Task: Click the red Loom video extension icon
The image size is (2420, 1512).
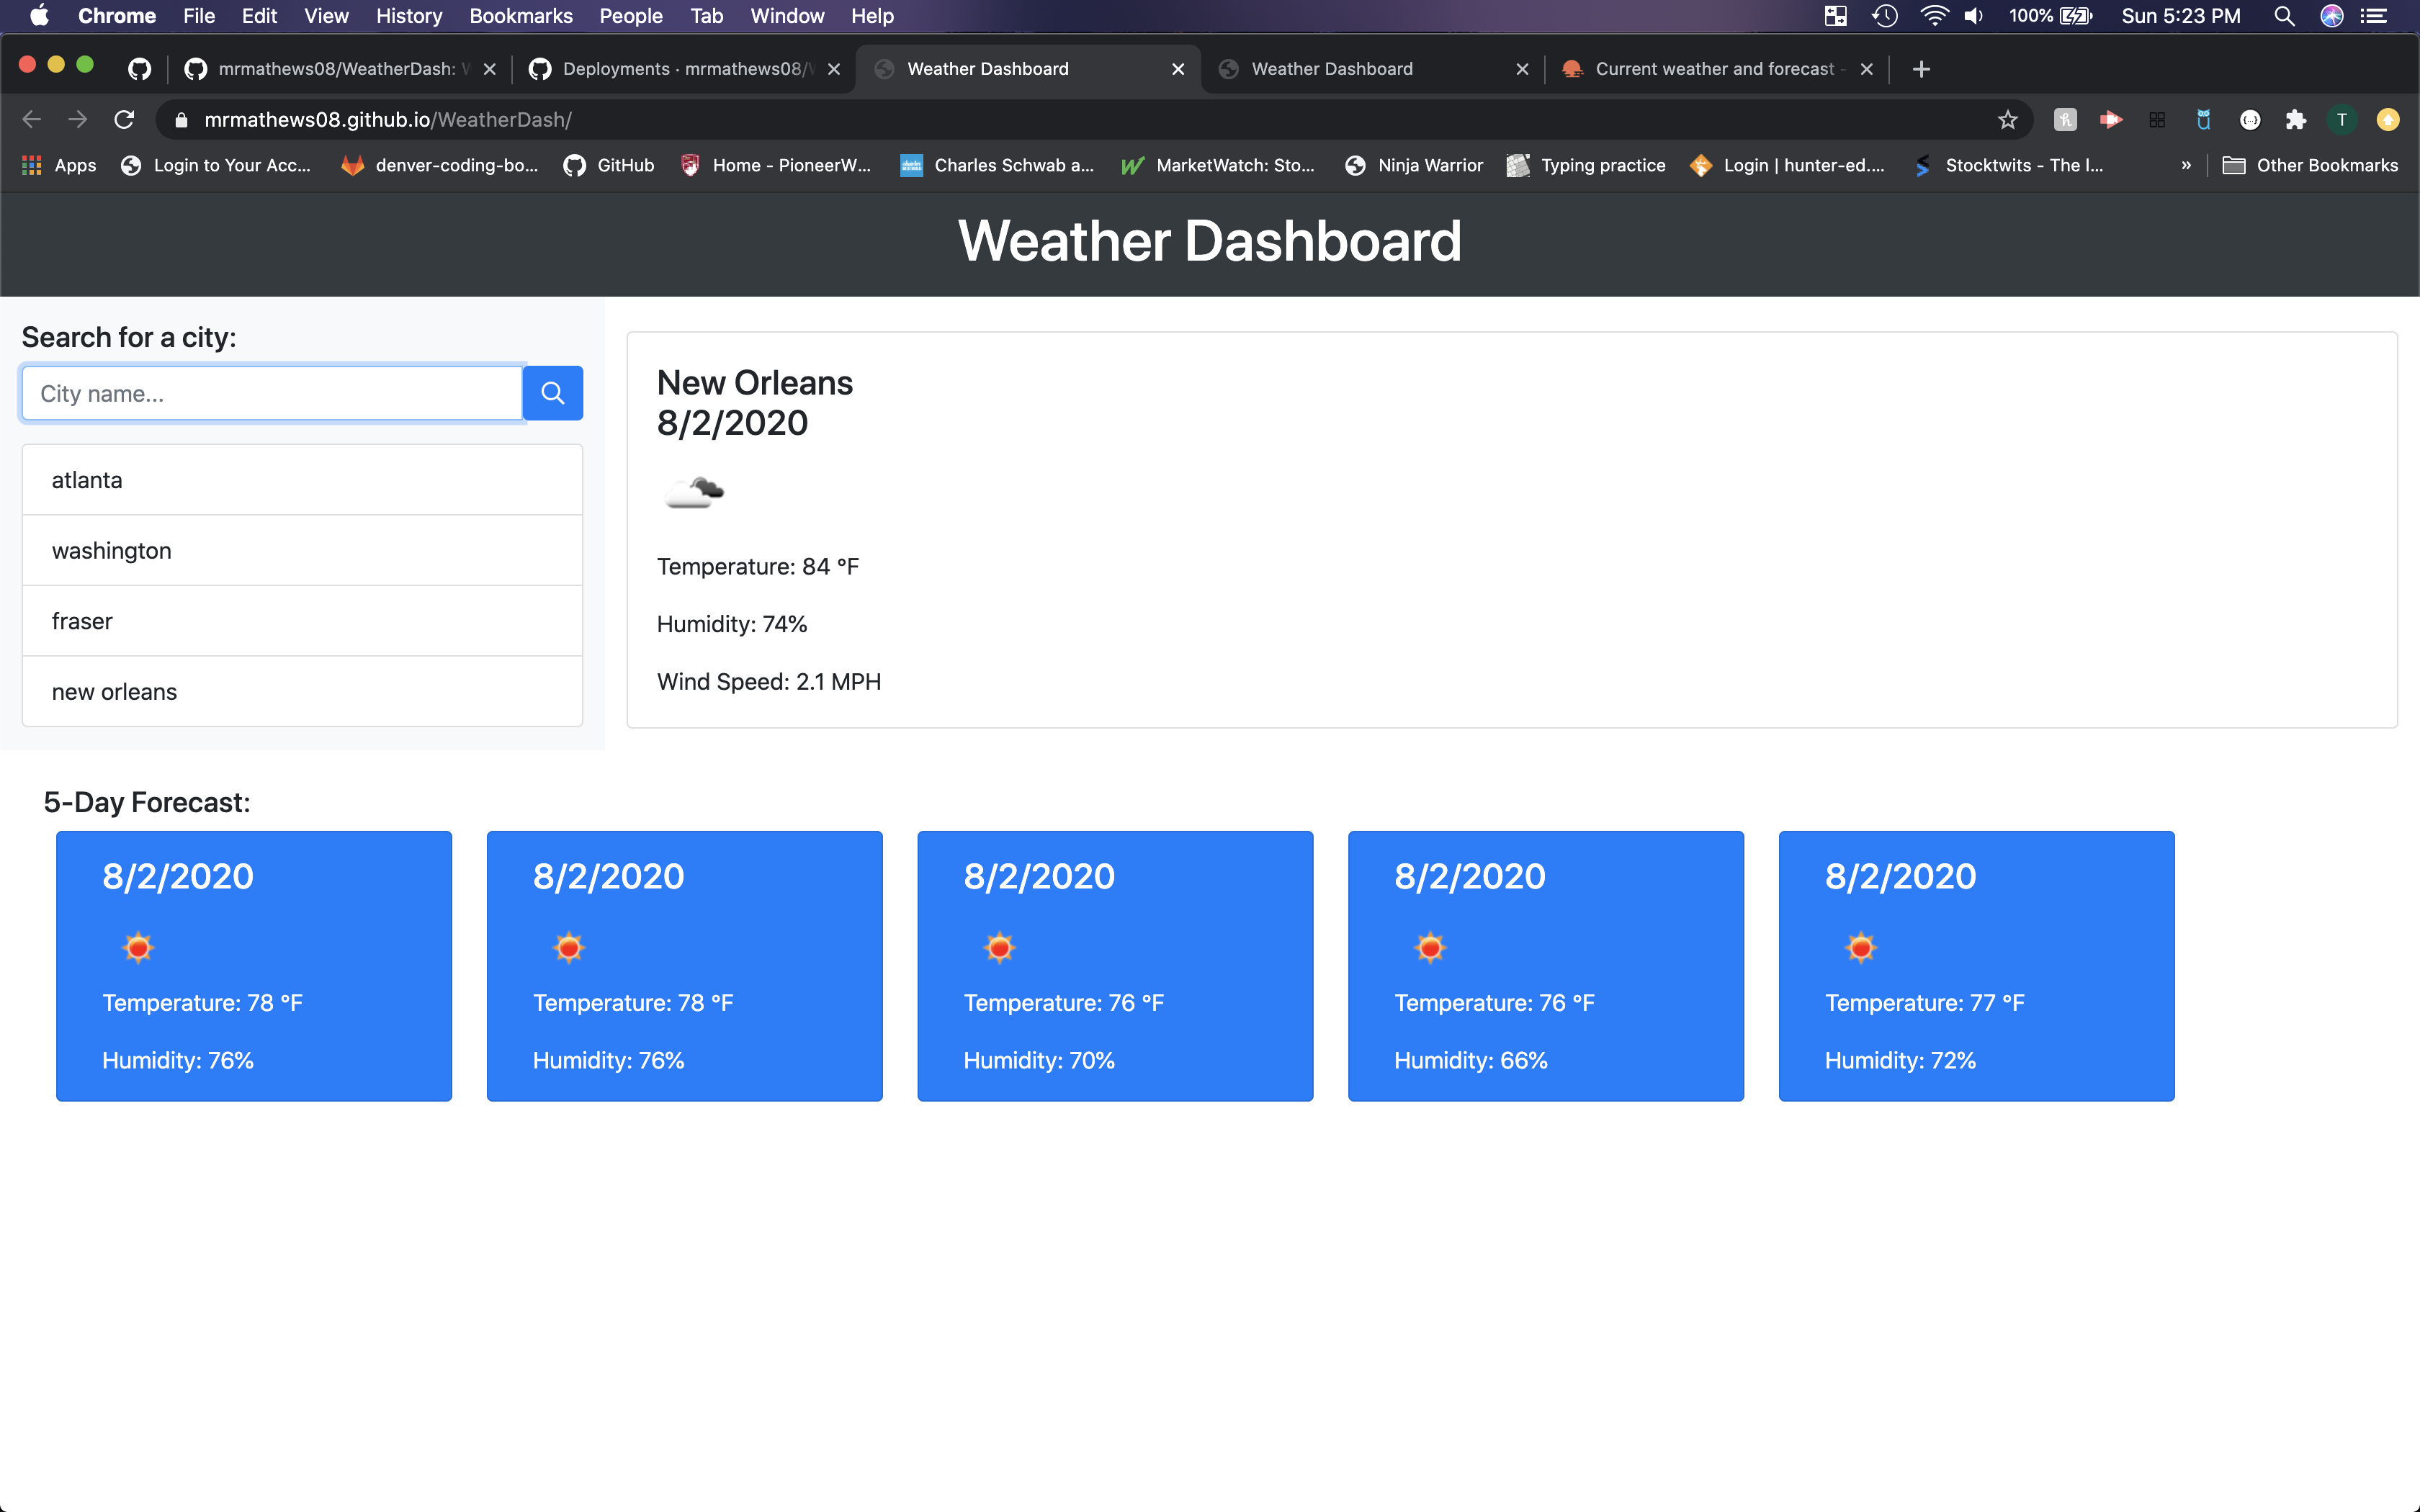Action: [2112, 119]
